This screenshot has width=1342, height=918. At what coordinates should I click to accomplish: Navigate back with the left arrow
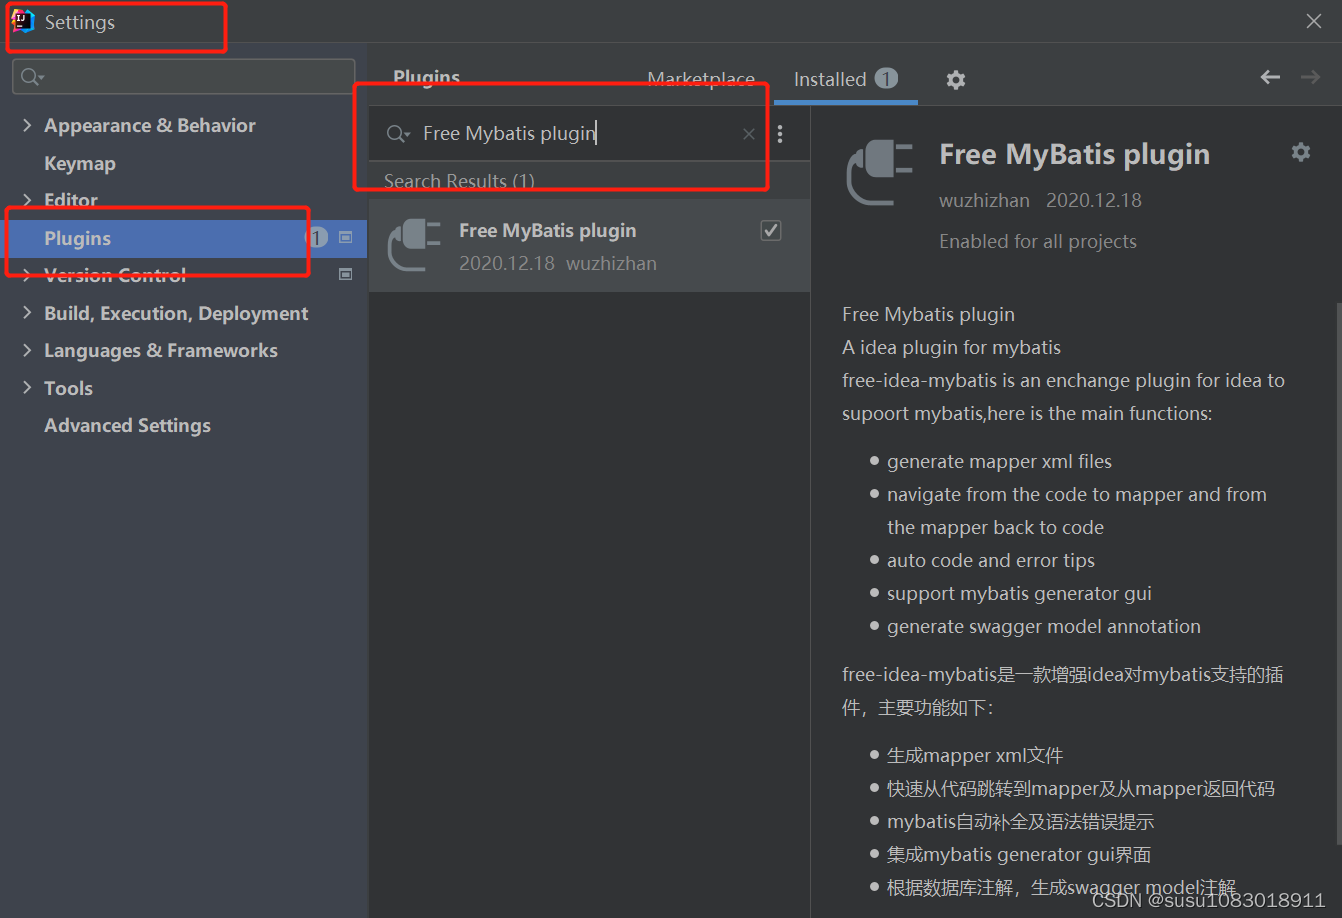(x=1270, y=77)
